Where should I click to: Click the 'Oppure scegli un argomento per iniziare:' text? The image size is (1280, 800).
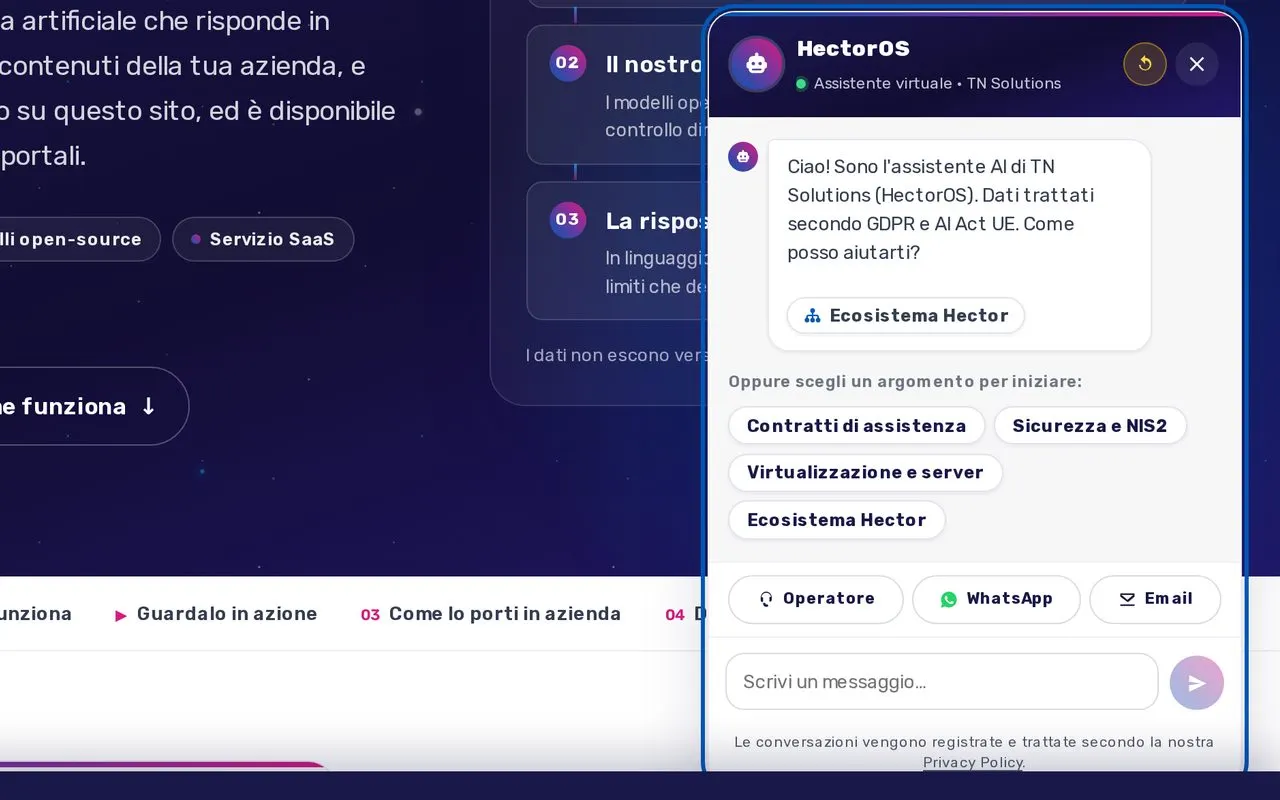[x=905, y=382]
